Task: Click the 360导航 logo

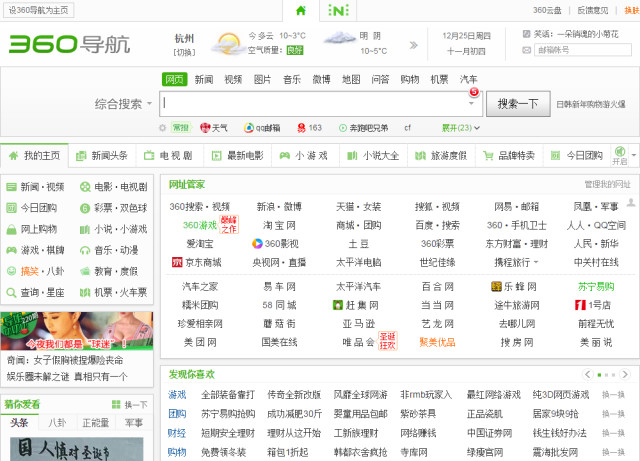Action: tap(69, 44)
